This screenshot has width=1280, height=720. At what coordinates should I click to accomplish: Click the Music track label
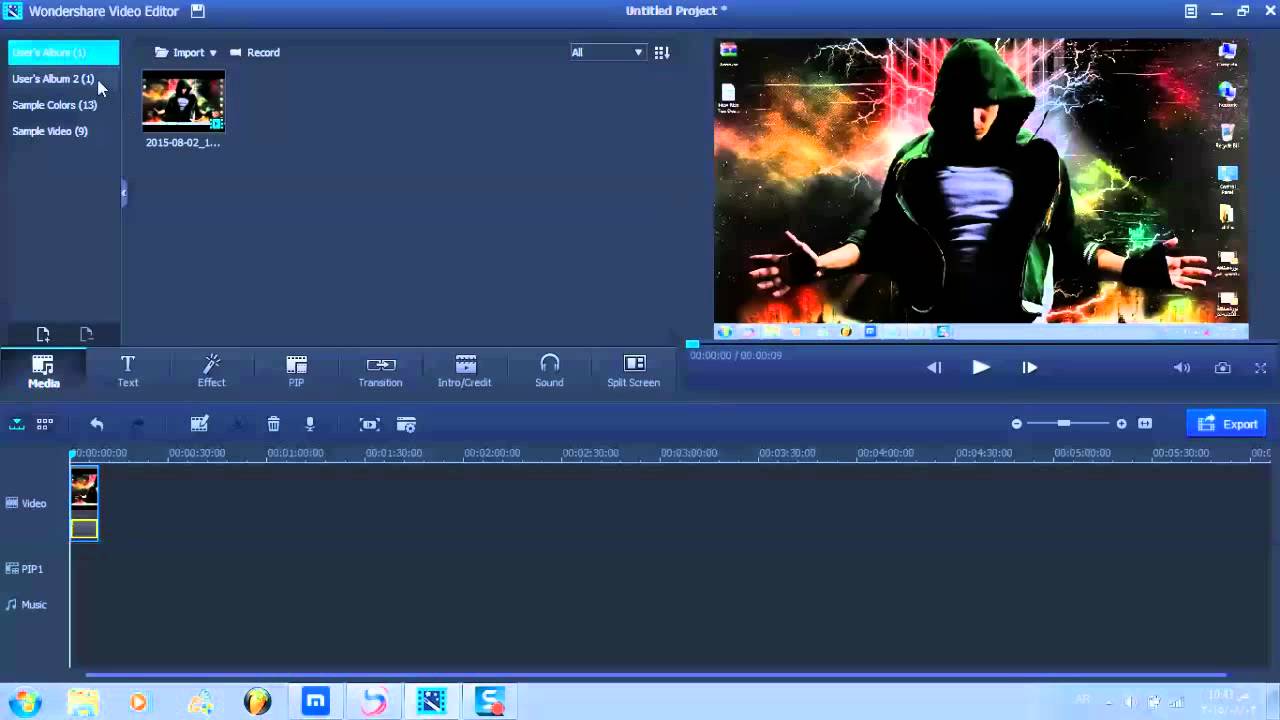(27, 605)
